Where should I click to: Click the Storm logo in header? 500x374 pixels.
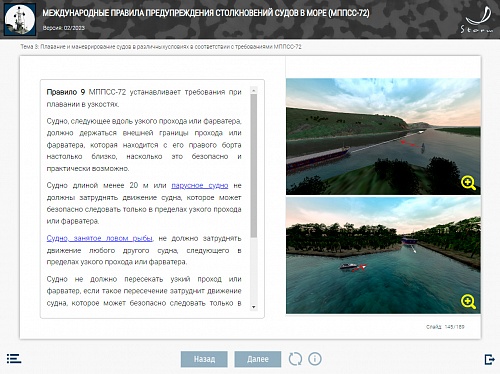(477, 20)
